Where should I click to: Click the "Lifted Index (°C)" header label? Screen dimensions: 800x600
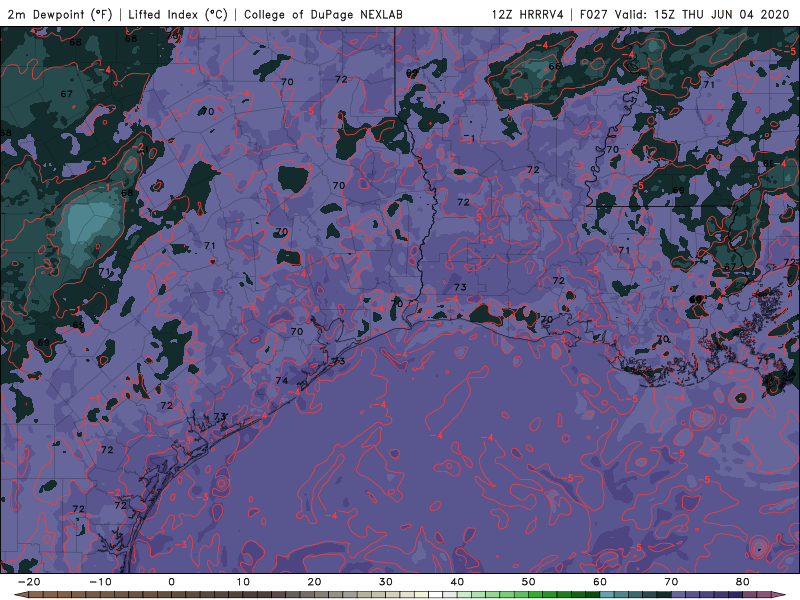(x=178, y=14)
